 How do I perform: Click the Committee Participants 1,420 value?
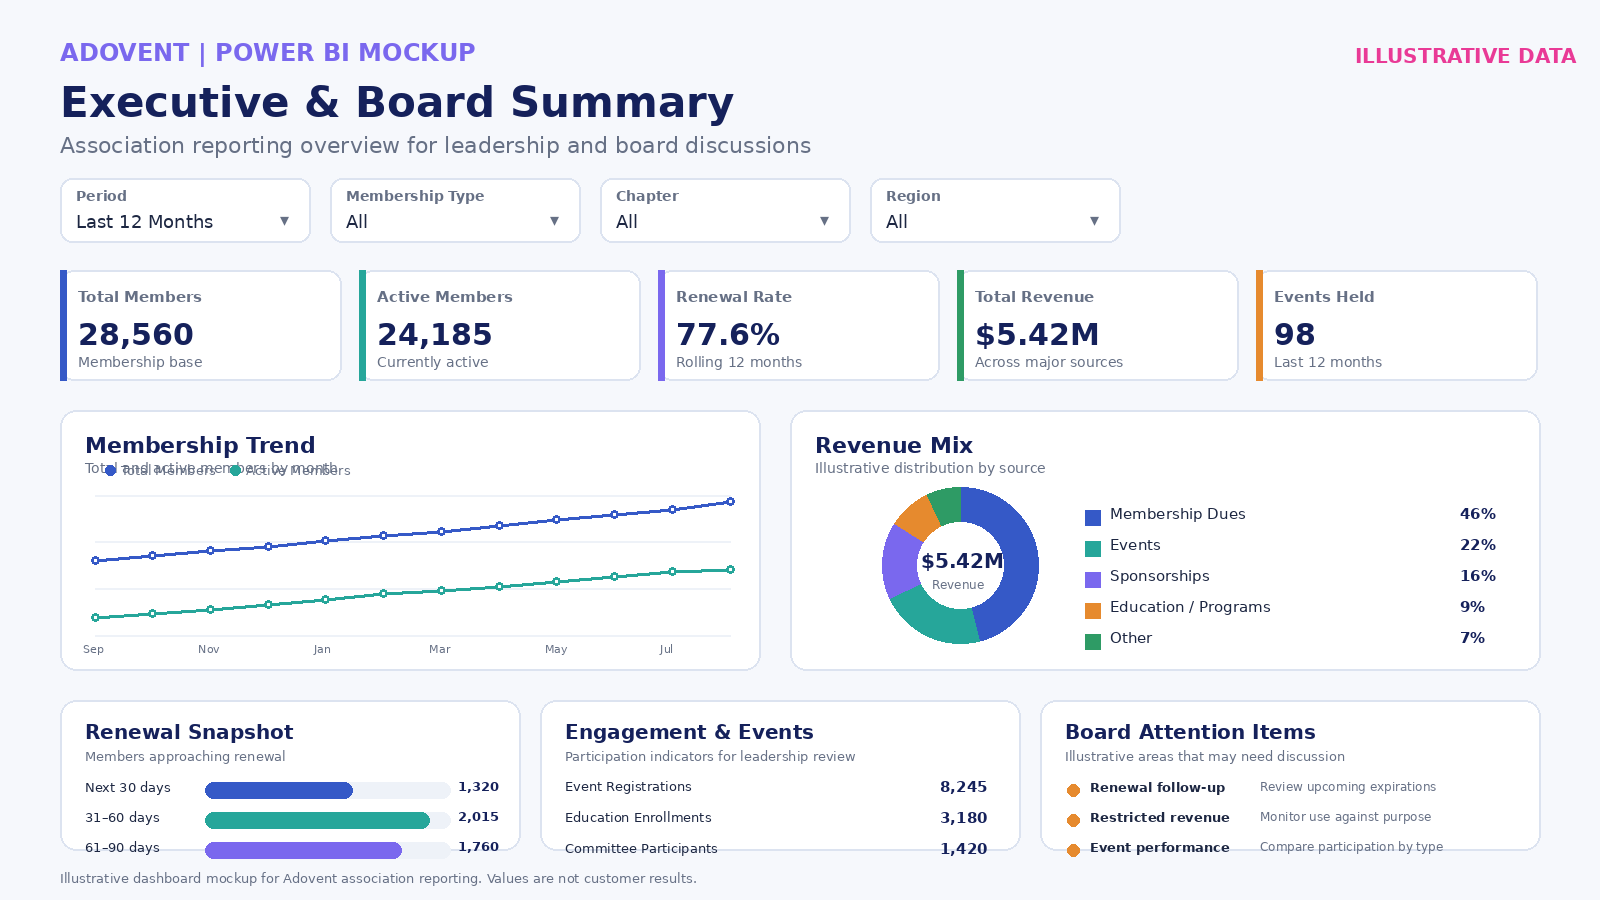963,849
